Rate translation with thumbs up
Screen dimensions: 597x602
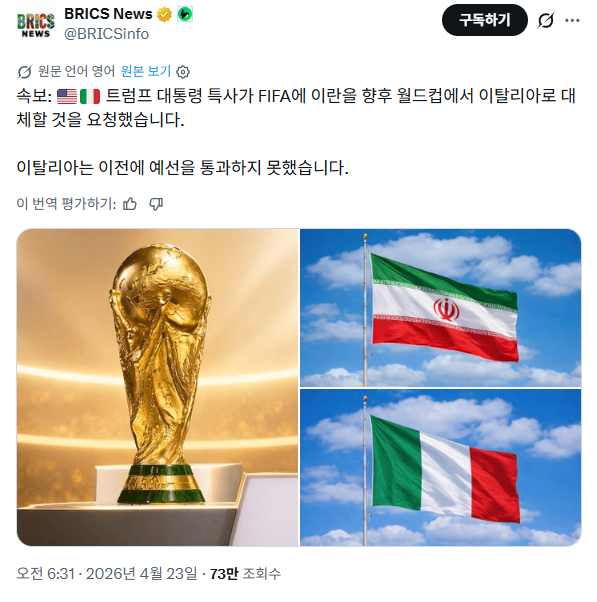[x=130, y=204]
